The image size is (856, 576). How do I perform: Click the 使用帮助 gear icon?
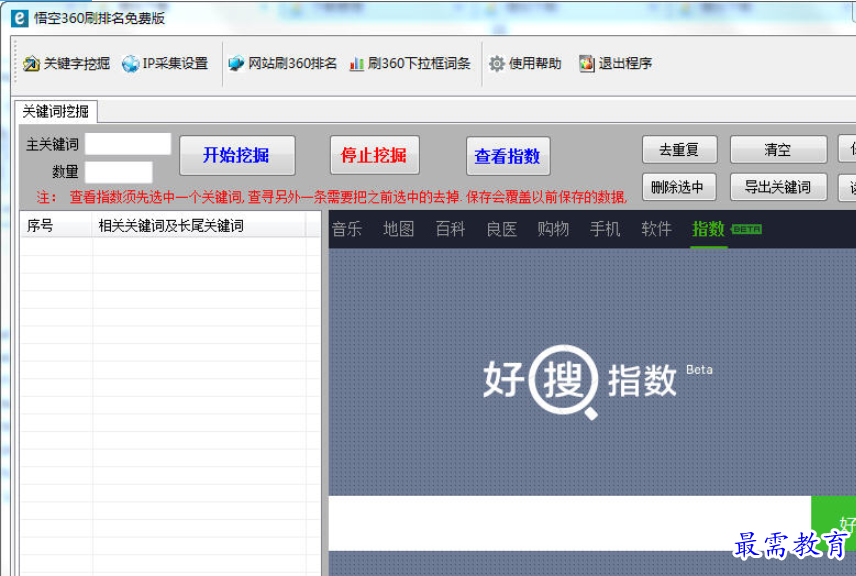point(496,64)
